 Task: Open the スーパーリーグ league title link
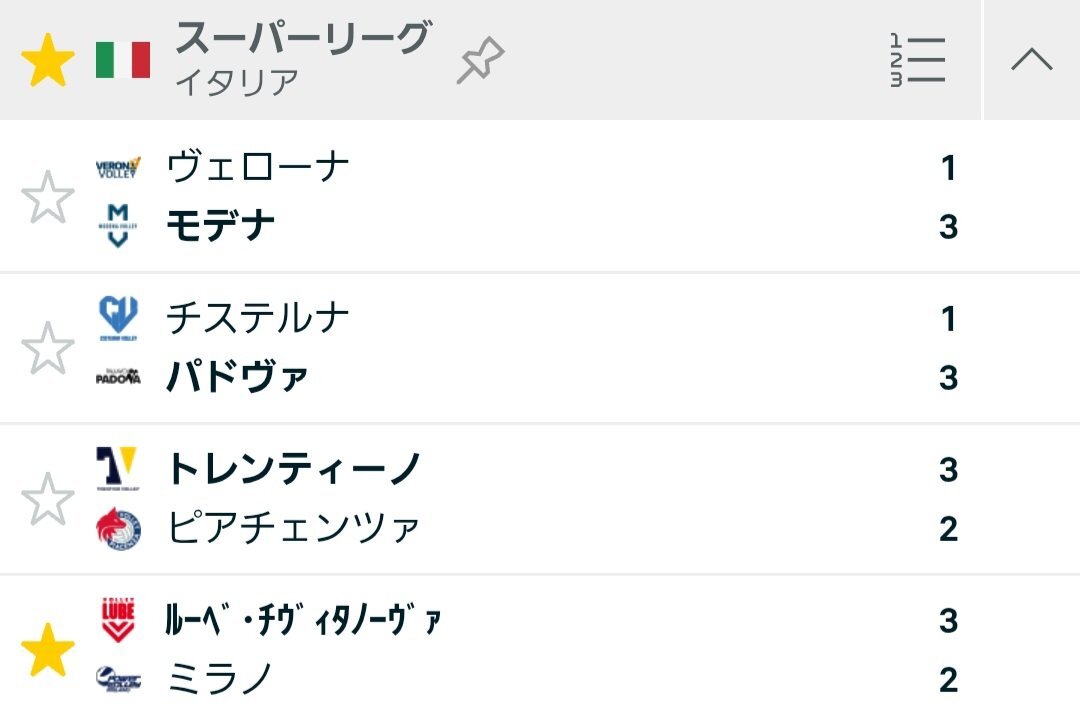(x=302, y=40)
